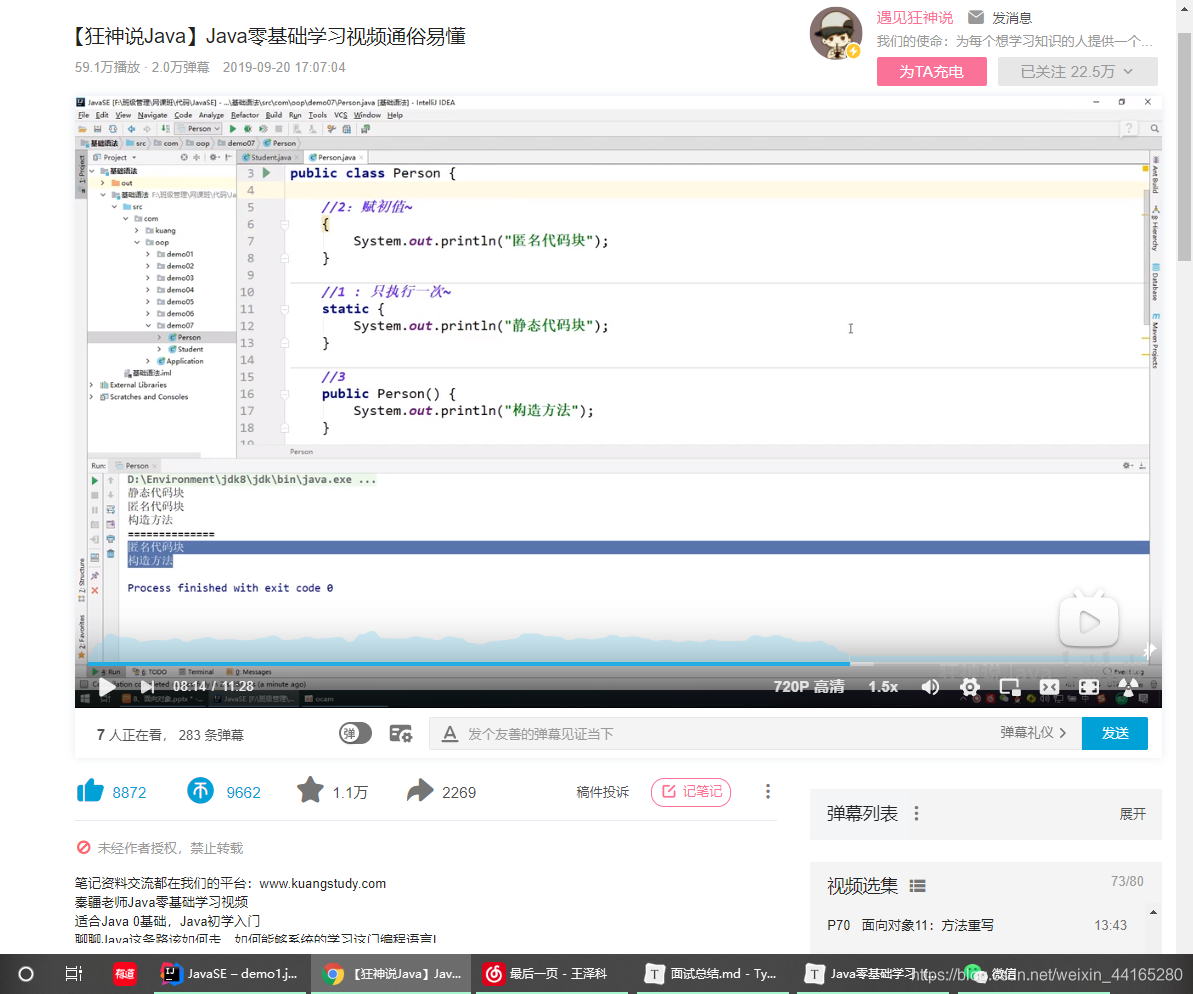Open the 记笔记 notes button
The height and width of the screenshot is (994, 1193).
[x=691, y=792]
